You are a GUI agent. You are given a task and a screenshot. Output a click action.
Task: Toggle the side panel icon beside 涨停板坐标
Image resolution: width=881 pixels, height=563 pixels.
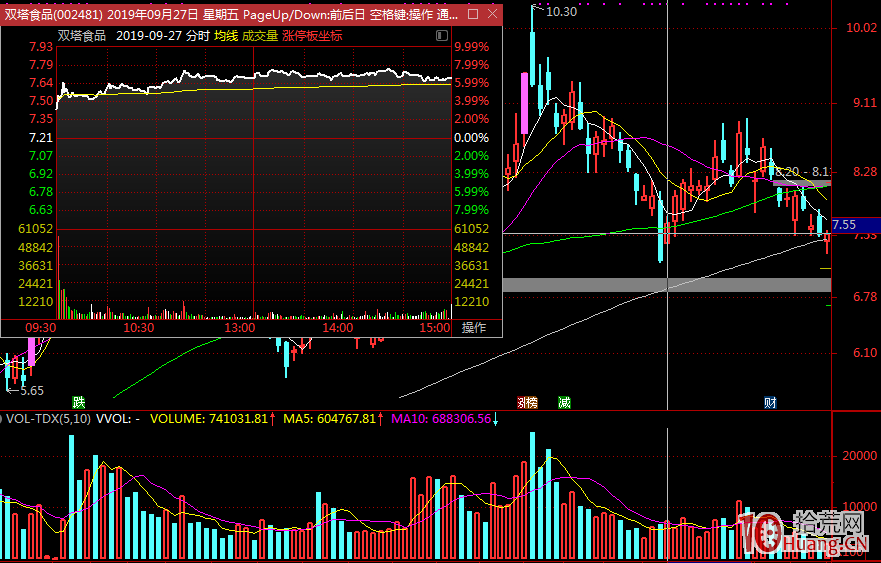(442, 36)
